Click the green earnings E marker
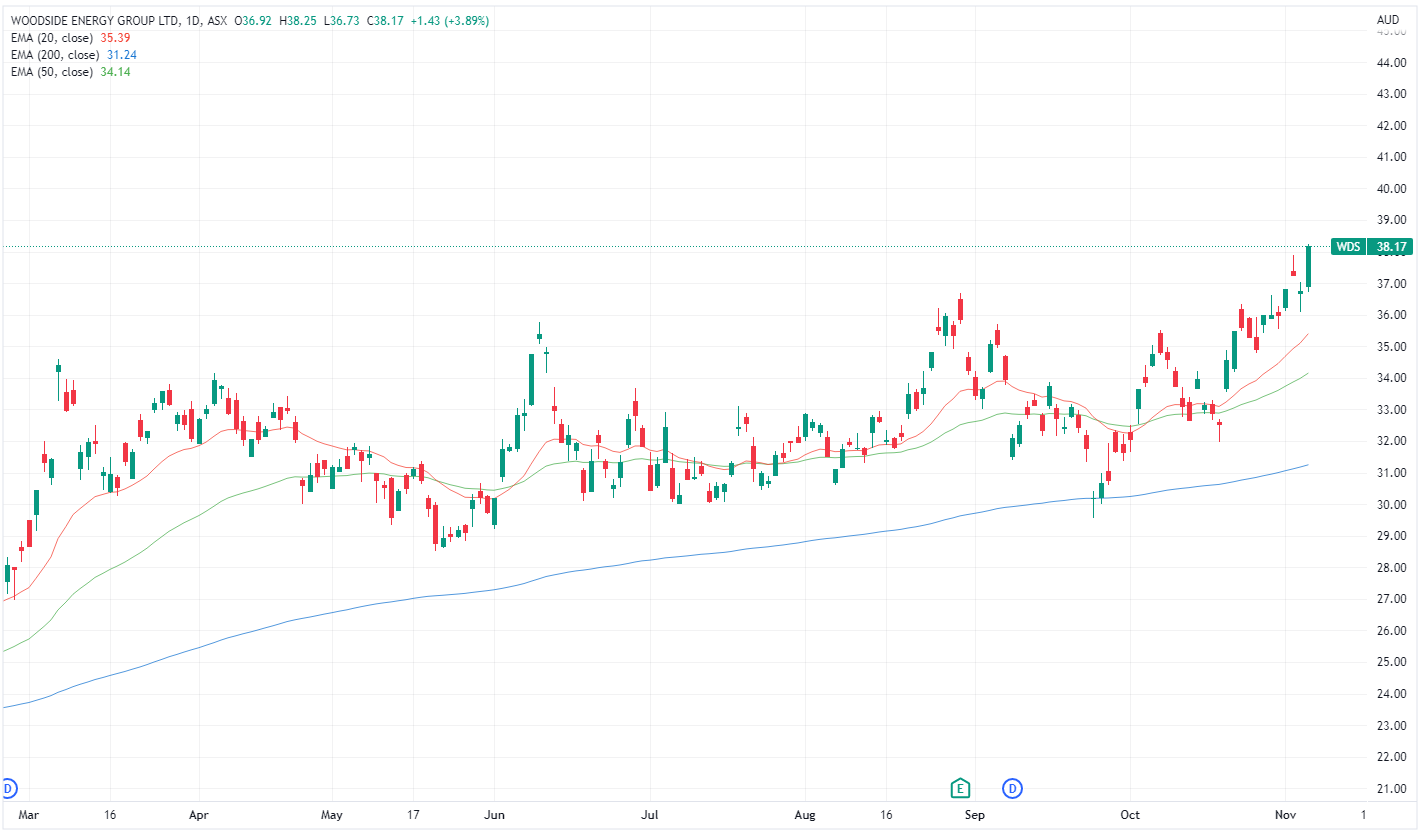 click(960, 787)
